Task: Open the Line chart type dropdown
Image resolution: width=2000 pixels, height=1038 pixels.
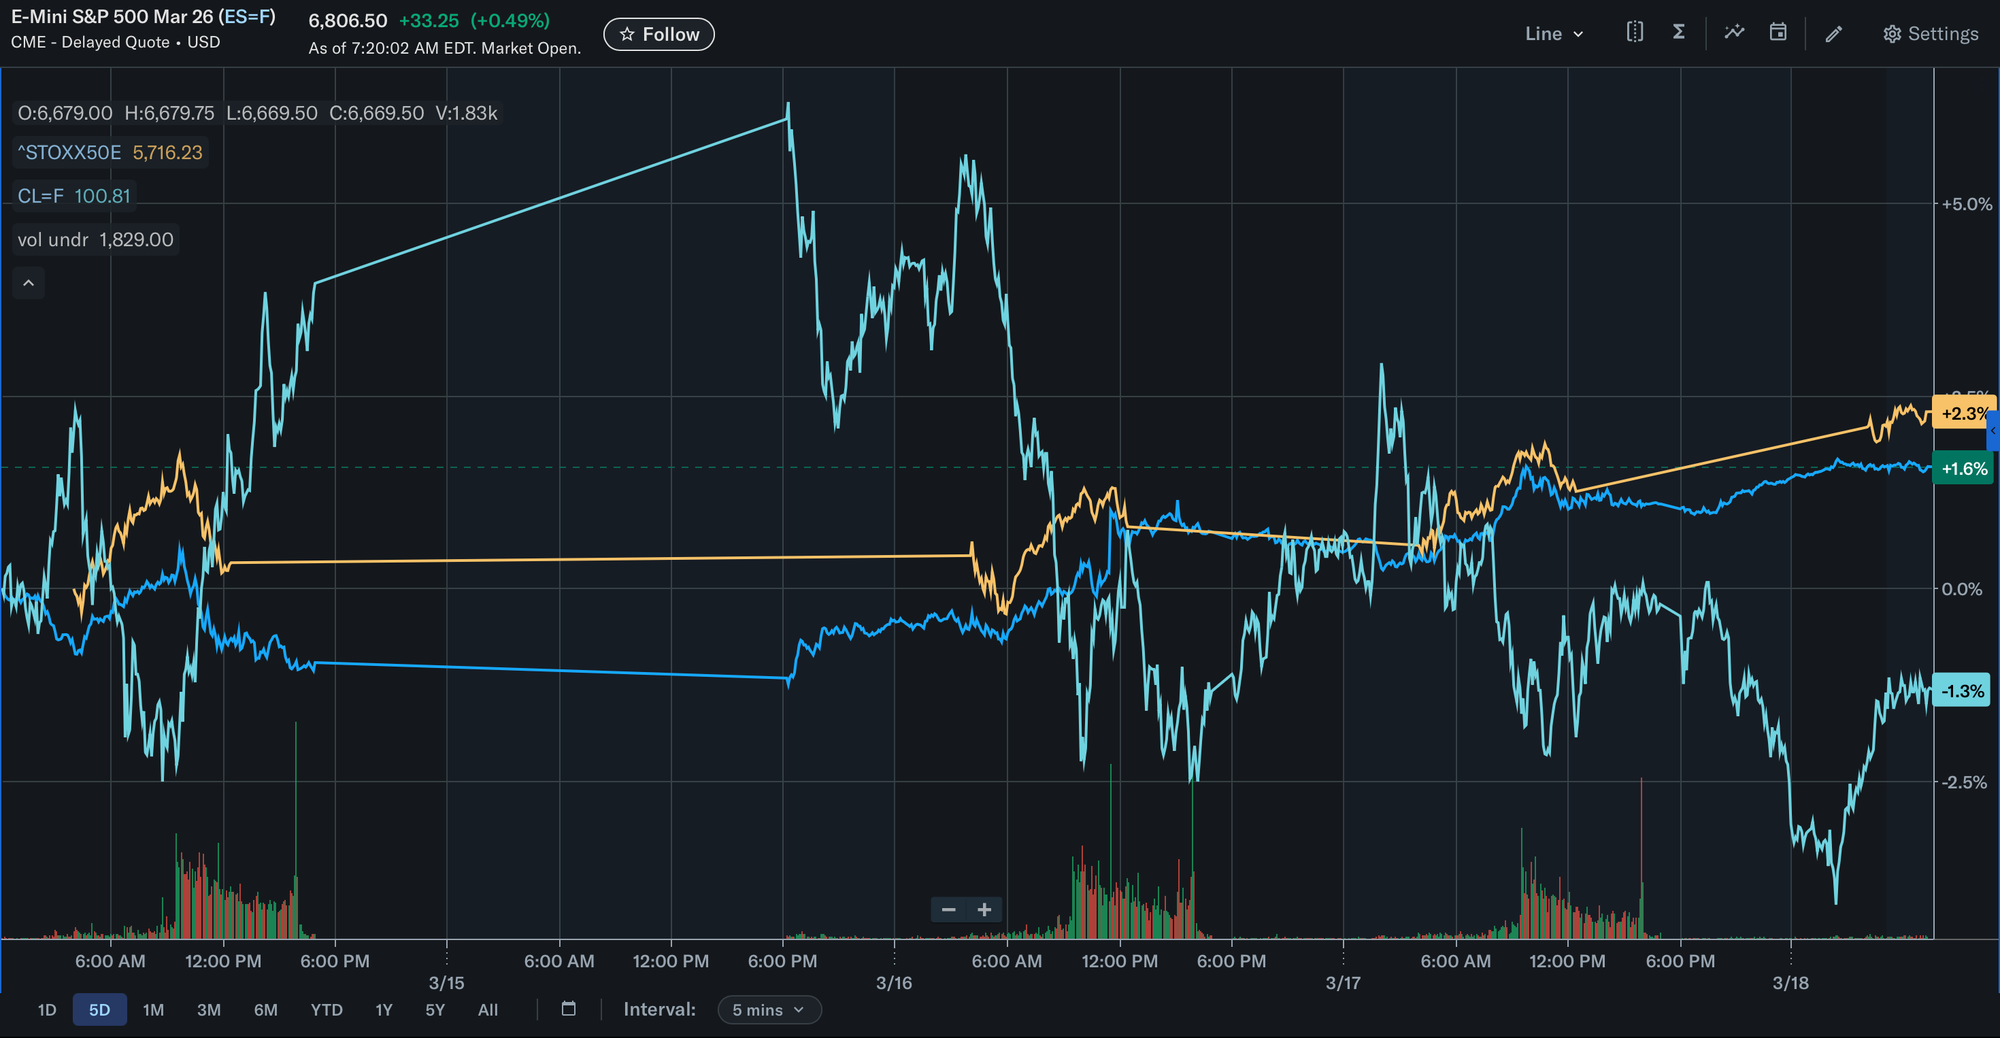Action: click(x=1554, y=34)
